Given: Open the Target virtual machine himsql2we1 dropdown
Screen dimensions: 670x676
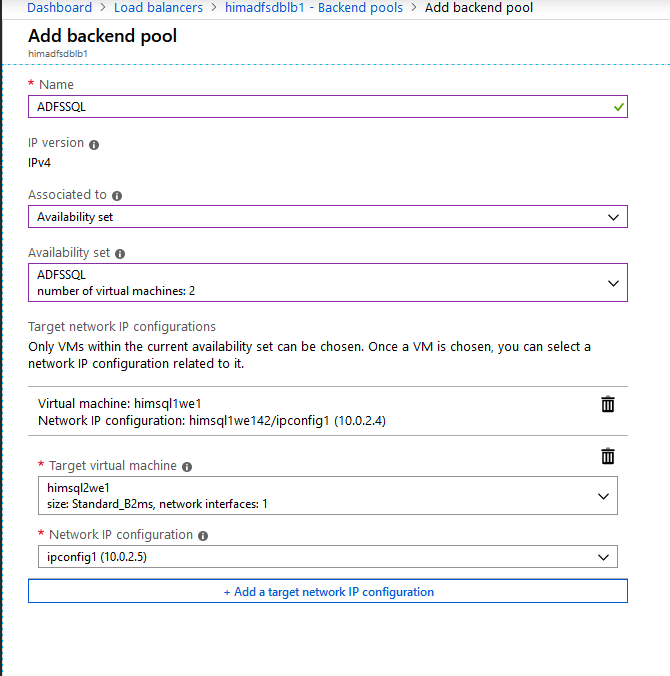Looking at the screenshot, I should click(328, 495).
